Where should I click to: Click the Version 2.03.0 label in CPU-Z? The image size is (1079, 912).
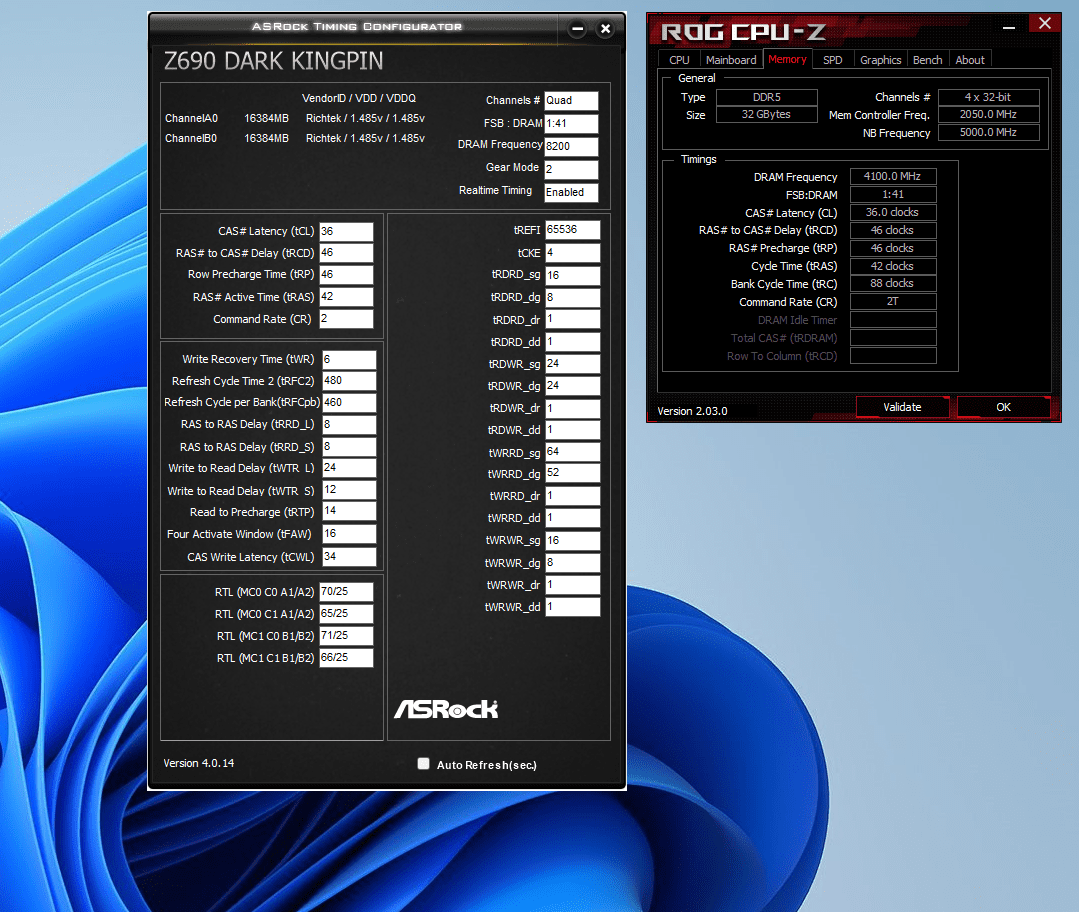click(x=692, y=411)
